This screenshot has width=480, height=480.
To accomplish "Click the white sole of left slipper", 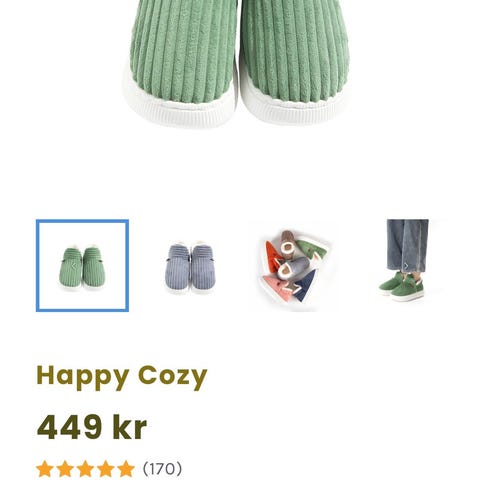I will point(178,107).
